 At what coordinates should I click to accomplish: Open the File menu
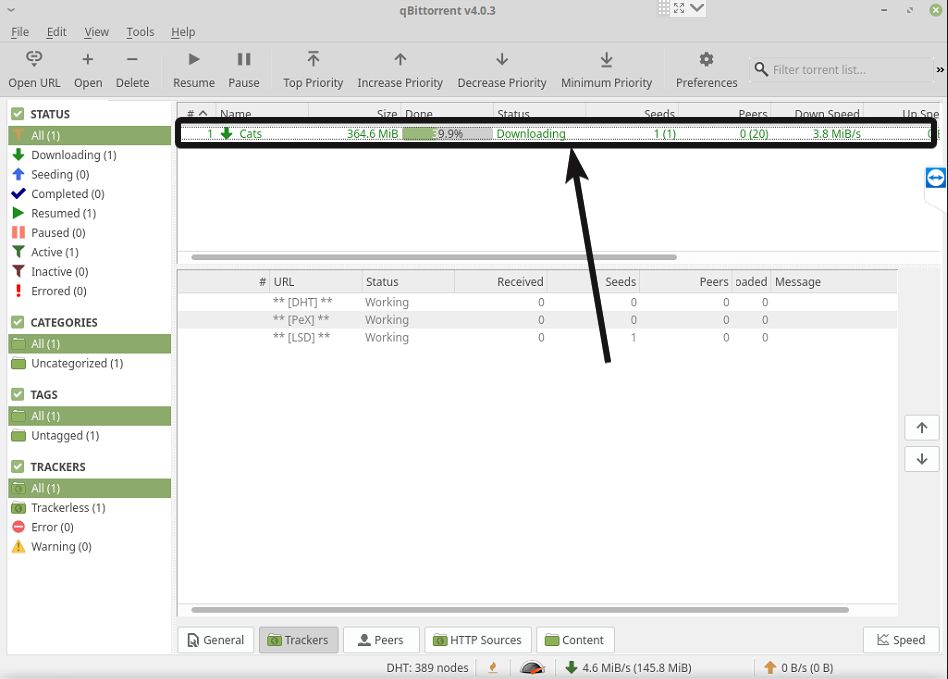[x=20, y=31]
